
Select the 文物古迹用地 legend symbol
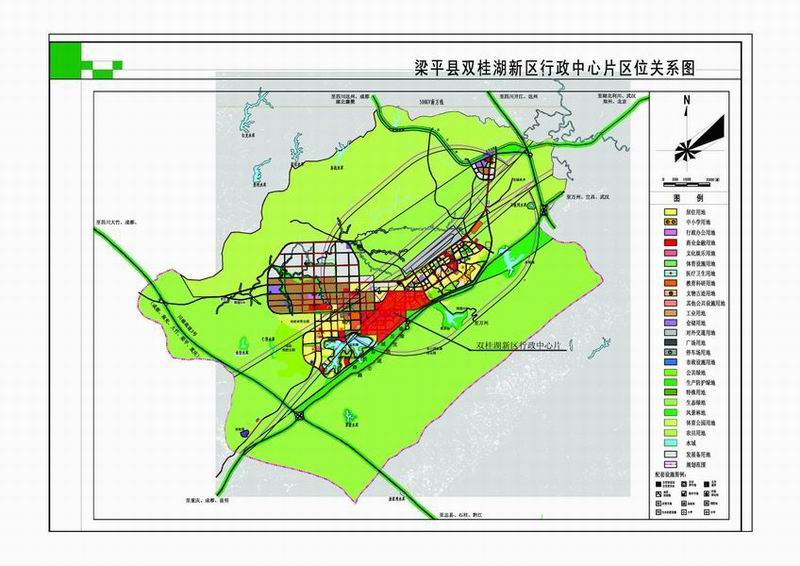tap(670, 293)
